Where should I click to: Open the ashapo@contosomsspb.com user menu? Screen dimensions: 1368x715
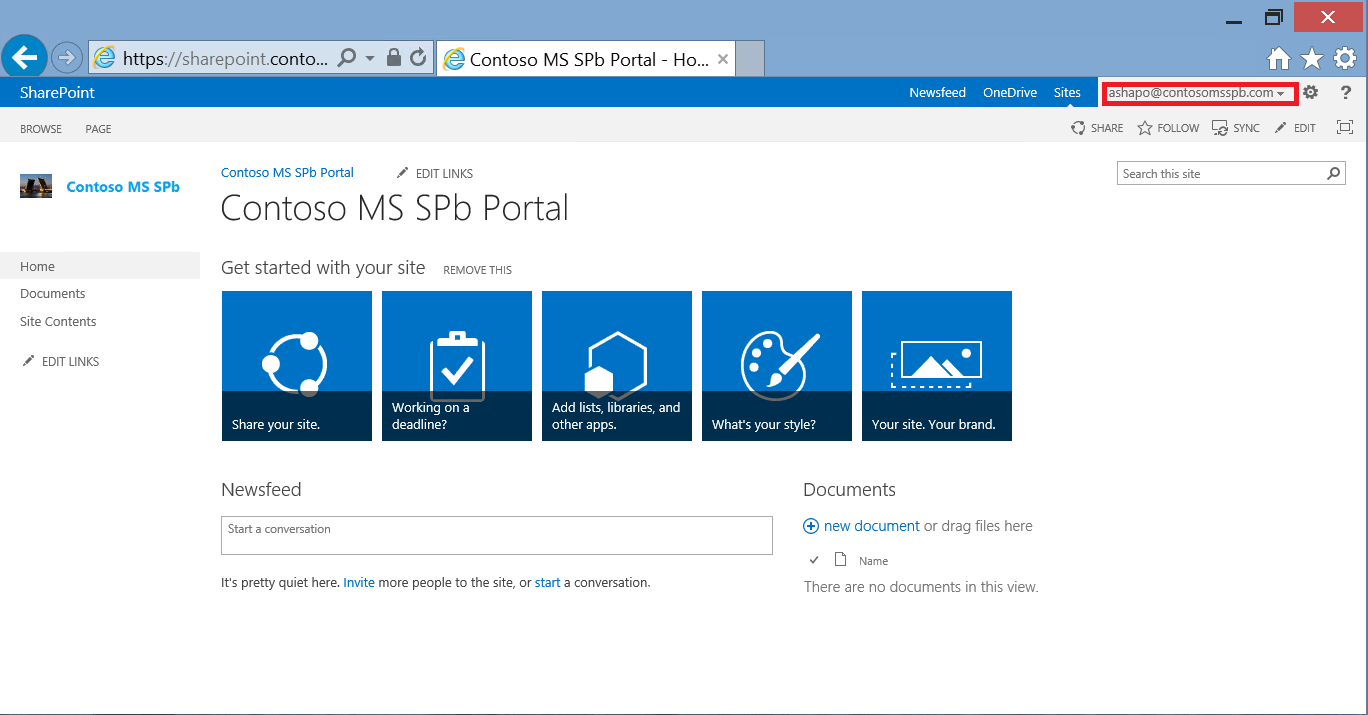pos(1196,93)
